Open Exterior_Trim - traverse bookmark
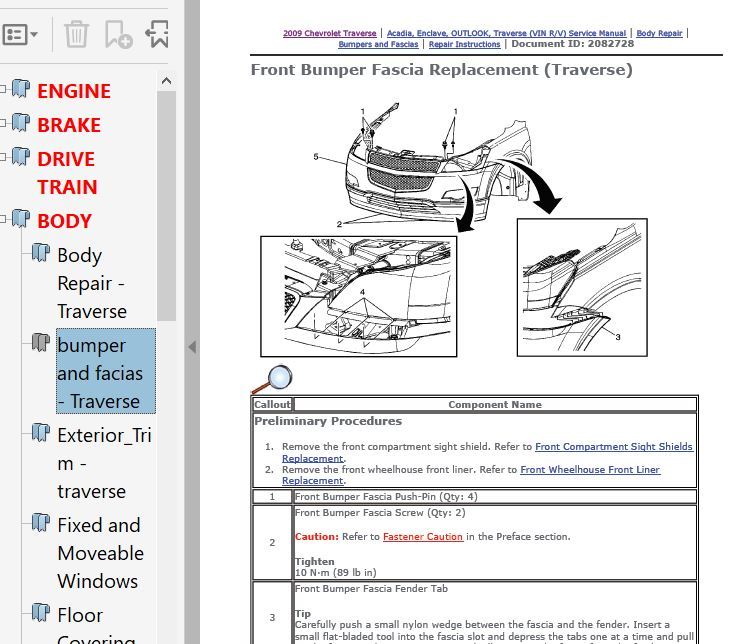 coord(104,463)
